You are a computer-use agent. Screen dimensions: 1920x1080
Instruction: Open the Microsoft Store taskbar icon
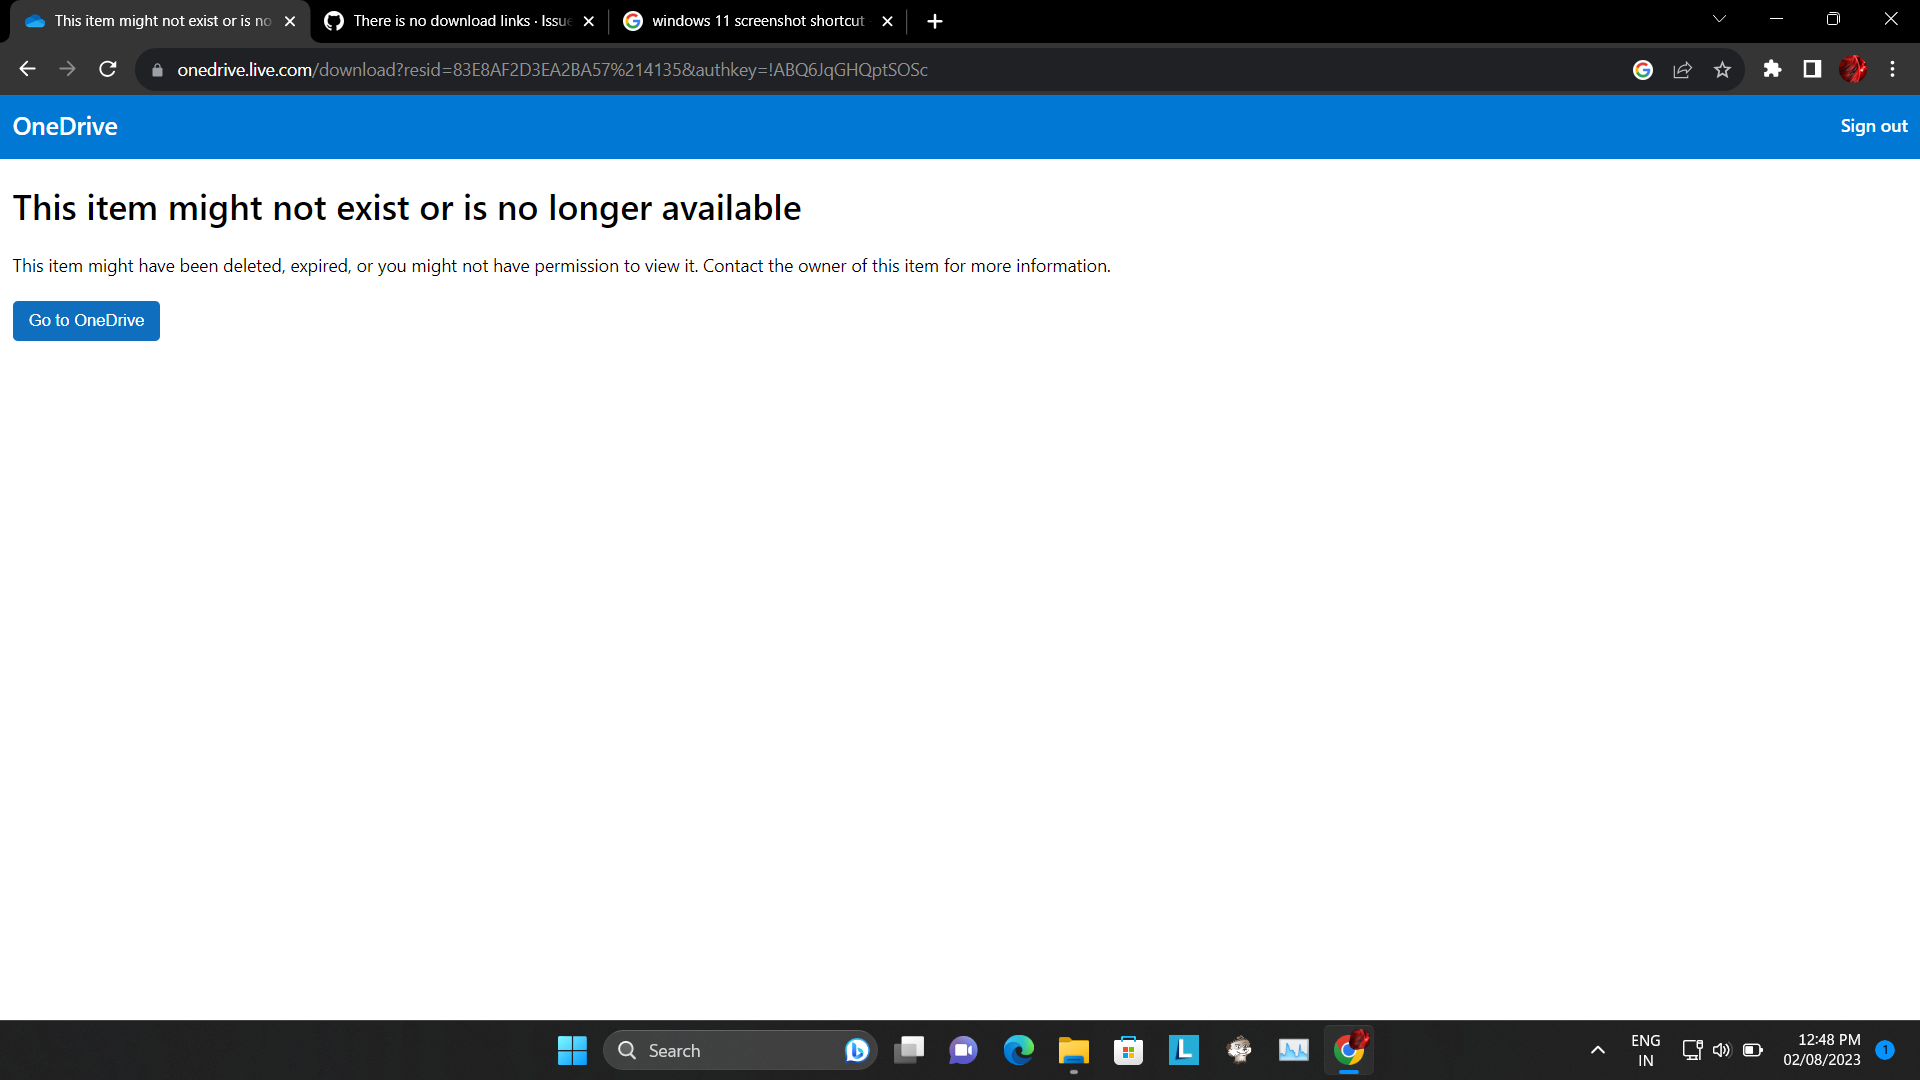click(x=1128, y=1050)
